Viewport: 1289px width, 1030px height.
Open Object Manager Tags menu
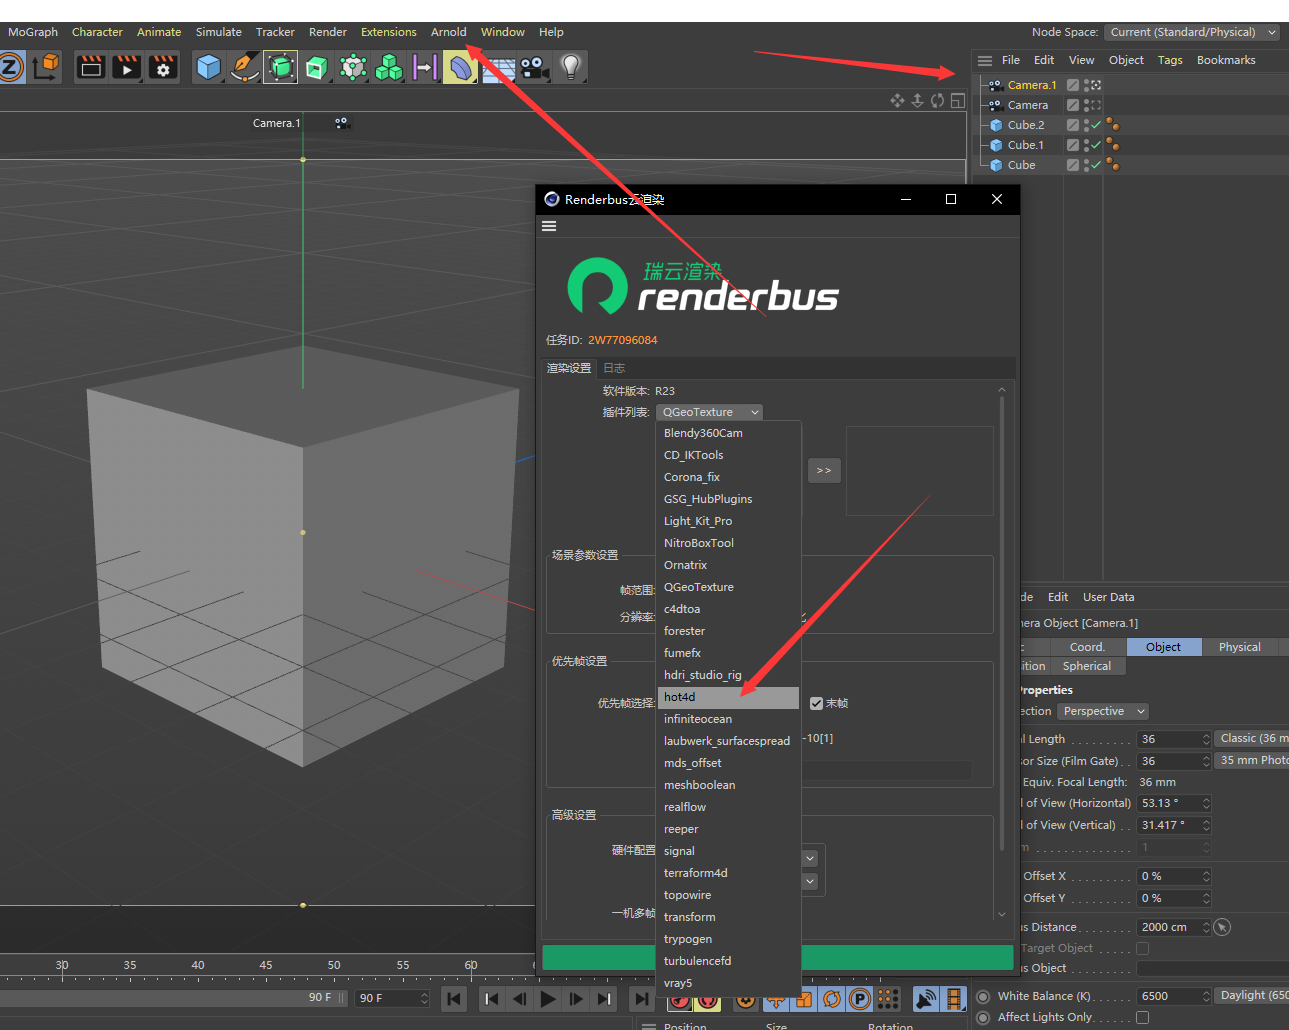[x=1170, y=60]
